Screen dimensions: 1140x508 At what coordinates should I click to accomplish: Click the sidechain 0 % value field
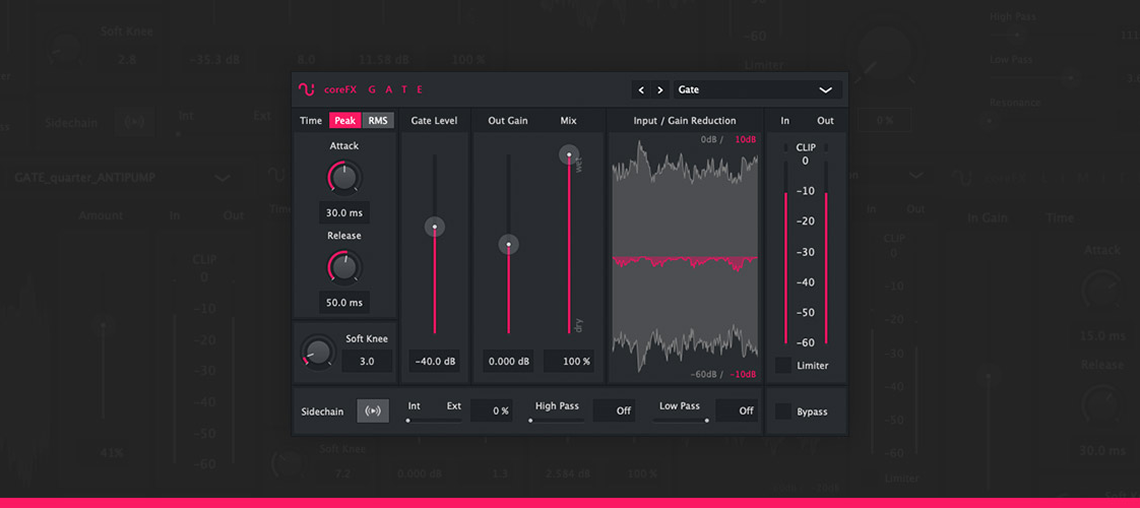click(x=491, y=411)
